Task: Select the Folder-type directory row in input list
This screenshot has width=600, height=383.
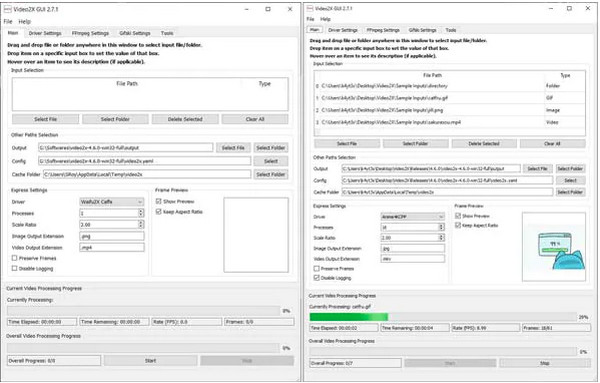Action: click(450, 86)
